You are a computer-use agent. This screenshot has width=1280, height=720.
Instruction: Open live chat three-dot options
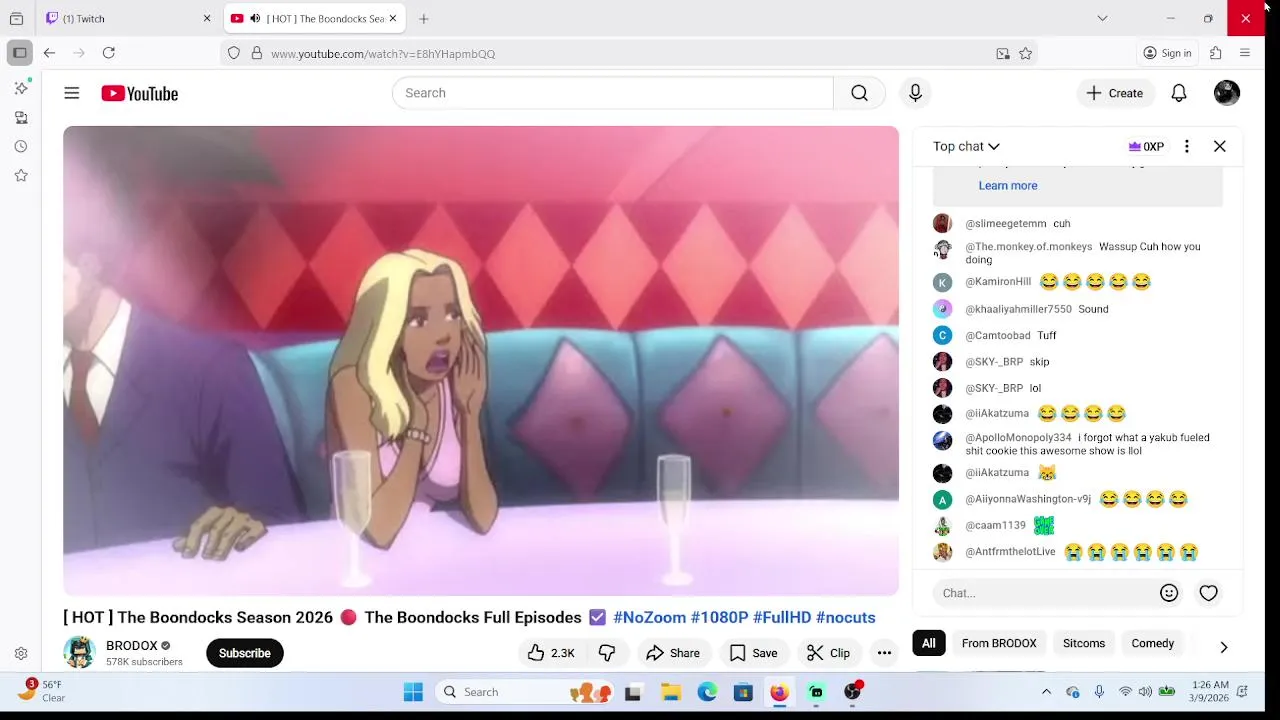[1187, 146]
